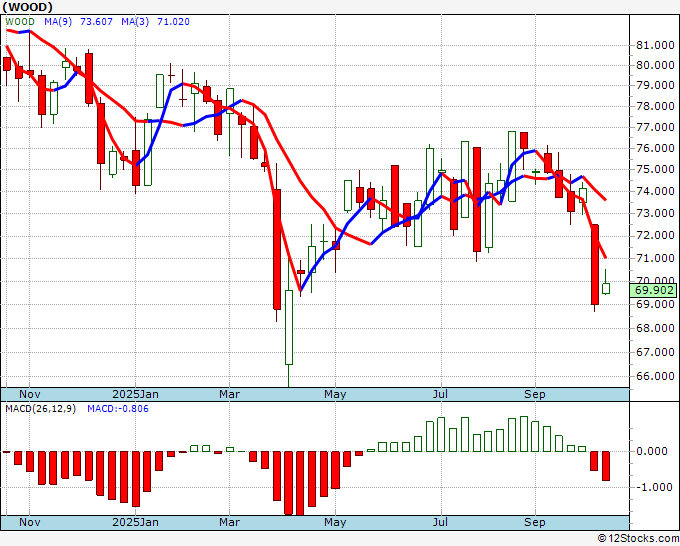The height and width of the screenshot is (546, 680).
Task: Select the MA(9) legend label
Action: click(x=58, y=22)
